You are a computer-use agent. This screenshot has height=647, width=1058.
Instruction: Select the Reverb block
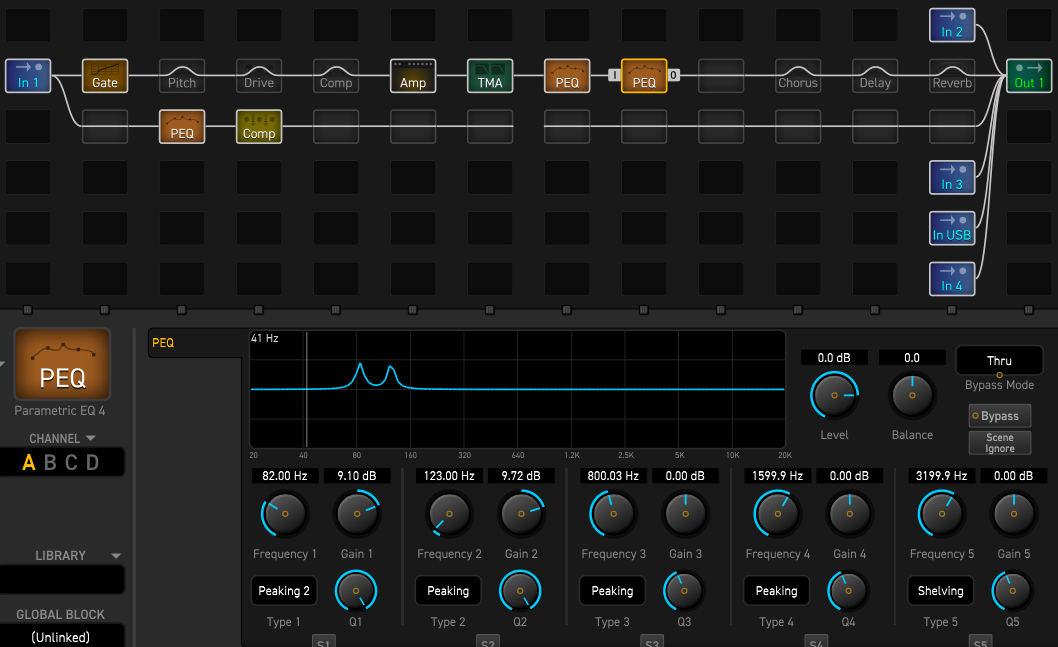coord(951,76)
